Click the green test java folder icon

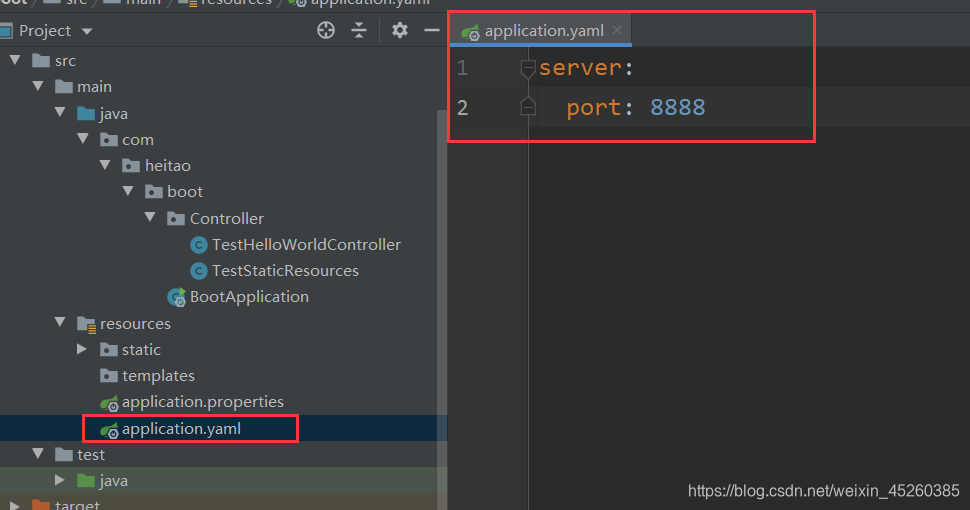[86, 481]
